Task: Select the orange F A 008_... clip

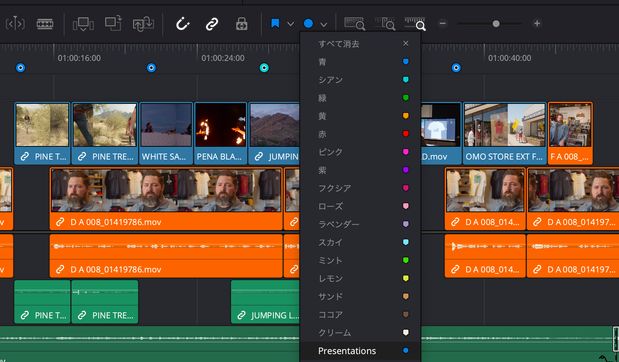Action: pyautogui.click(x=570, y=133)
